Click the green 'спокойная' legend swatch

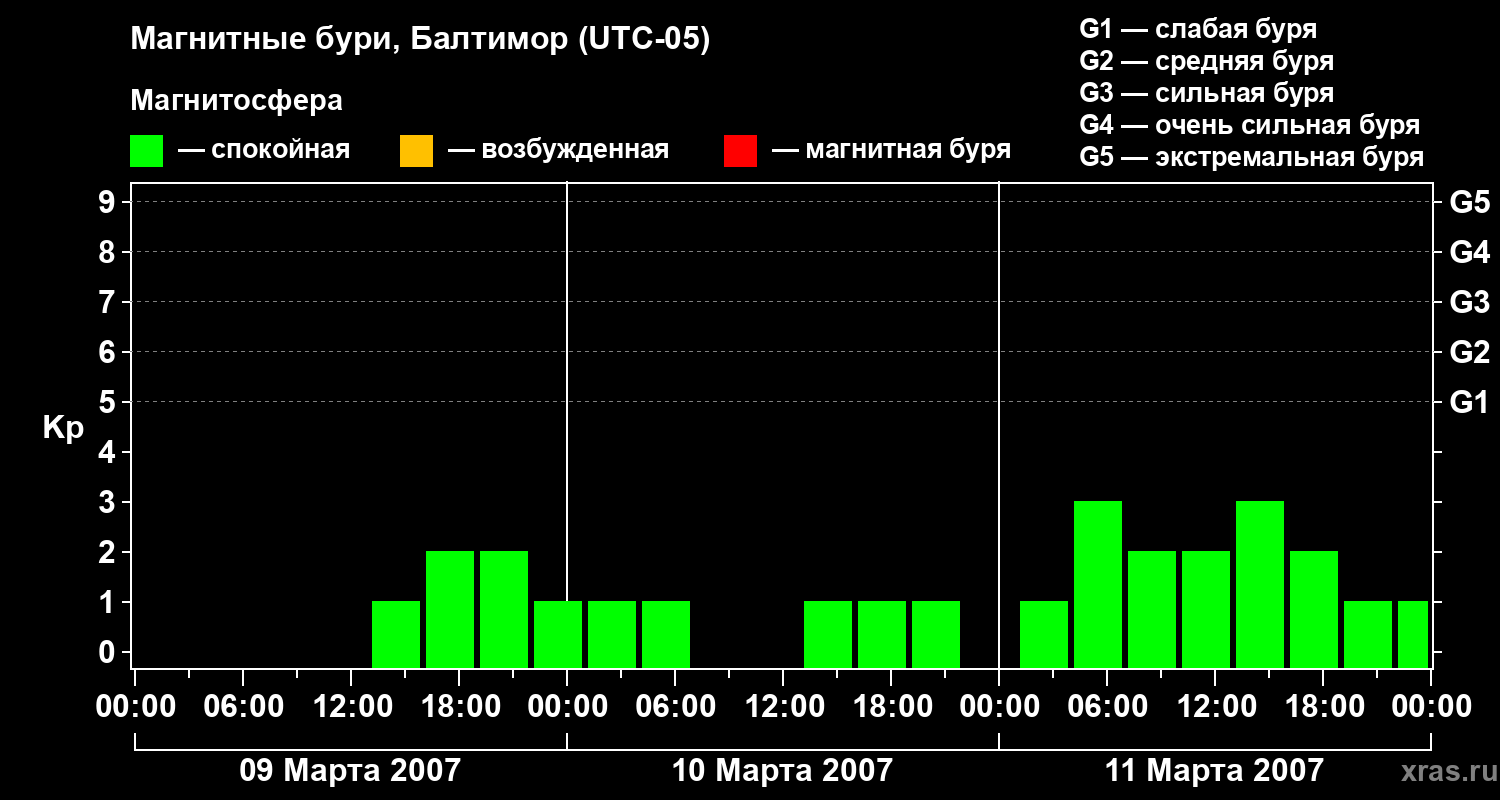pos(147,151)
